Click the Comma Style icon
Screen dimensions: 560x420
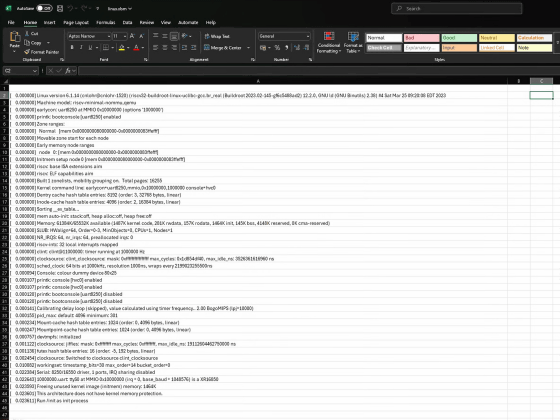286,48
